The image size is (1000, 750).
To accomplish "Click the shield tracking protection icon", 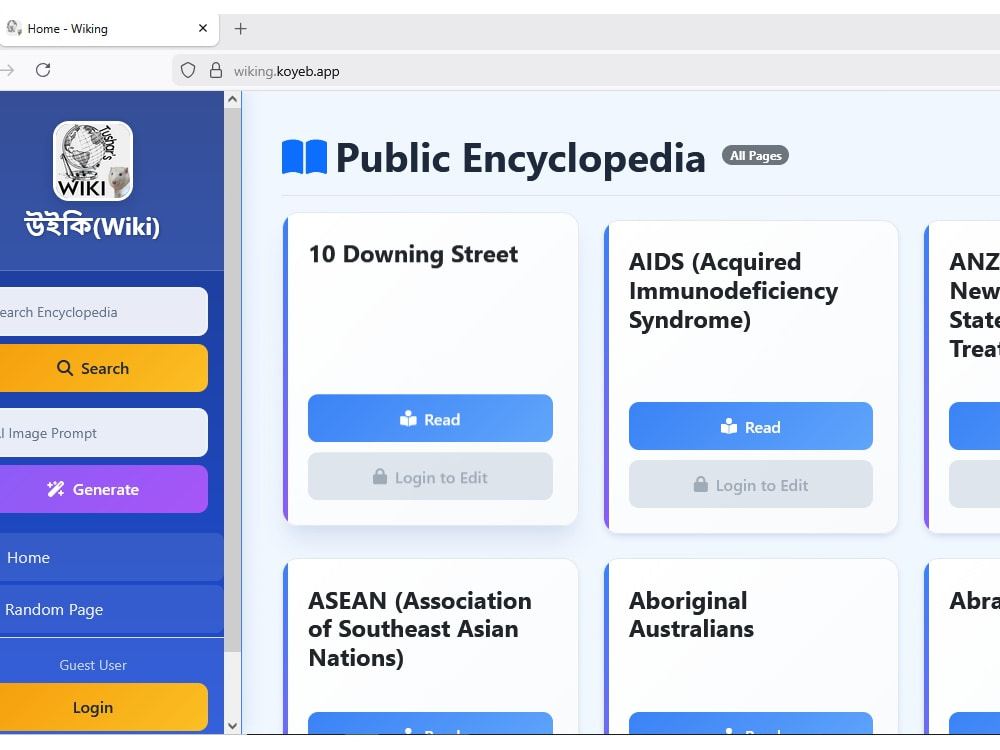I will (188, 70).
